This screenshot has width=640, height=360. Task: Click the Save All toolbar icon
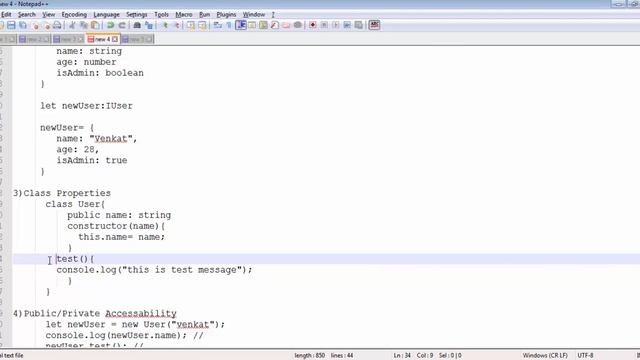point(23,25)
